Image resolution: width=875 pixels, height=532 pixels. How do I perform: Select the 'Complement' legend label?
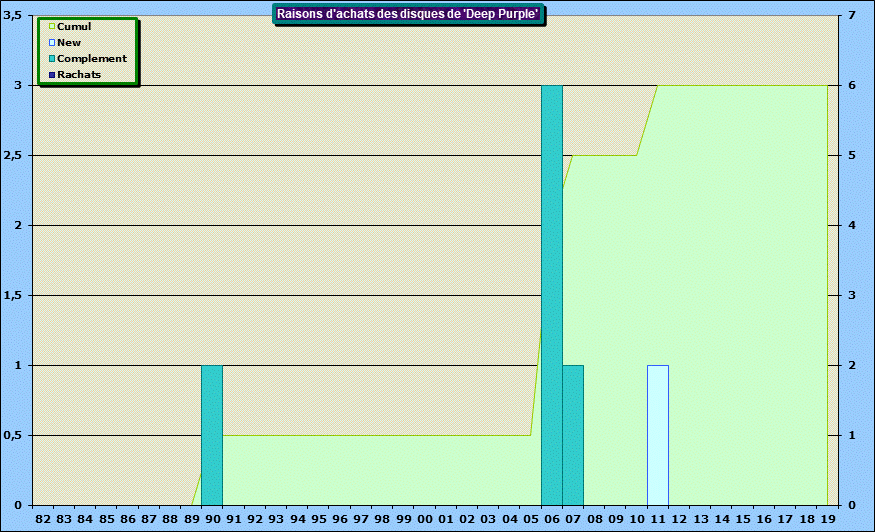tap(92, 59)
